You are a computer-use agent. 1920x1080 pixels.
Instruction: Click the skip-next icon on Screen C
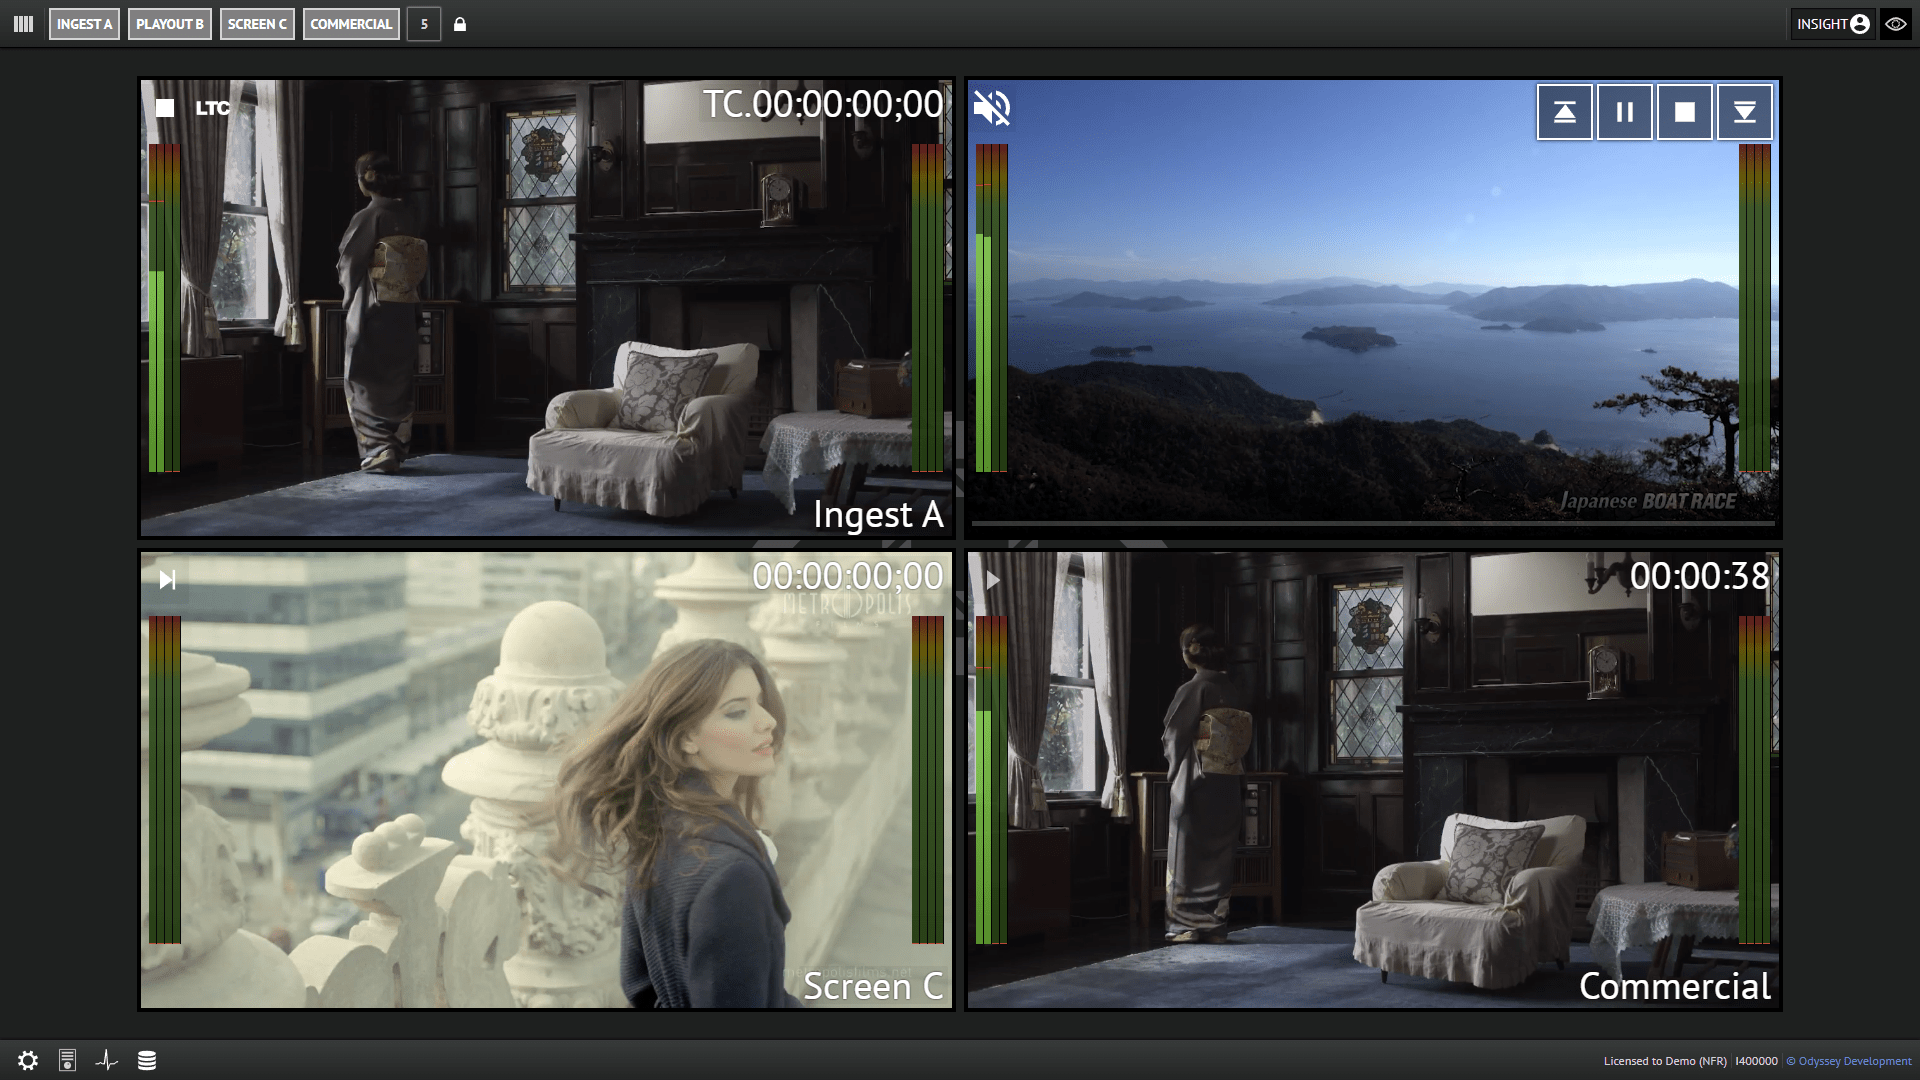pyautogui.click(x=167, y=580)
